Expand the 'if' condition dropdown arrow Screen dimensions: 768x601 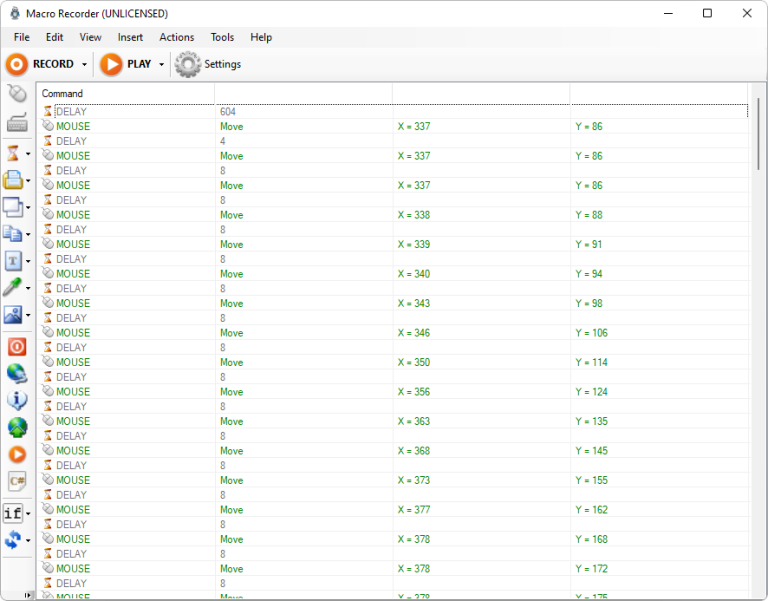point(28,514)
